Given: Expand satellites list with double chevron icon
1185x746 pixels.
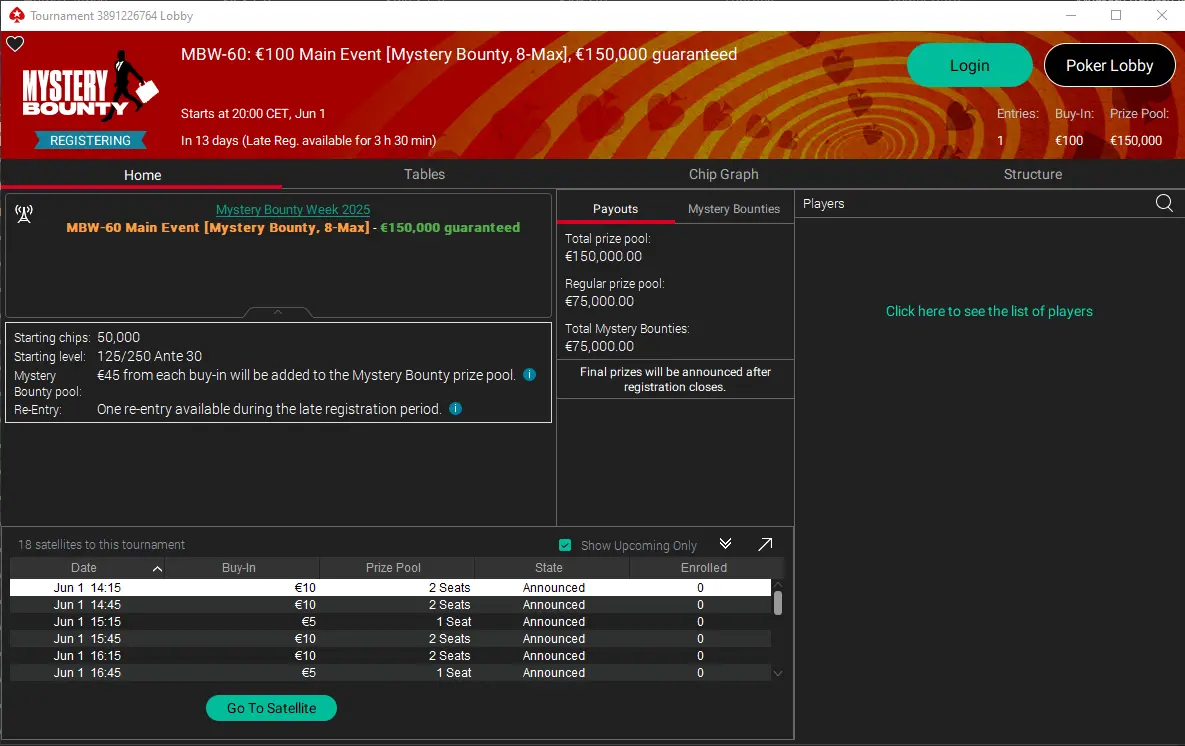Looking at the screenshot, I should 726,544.
